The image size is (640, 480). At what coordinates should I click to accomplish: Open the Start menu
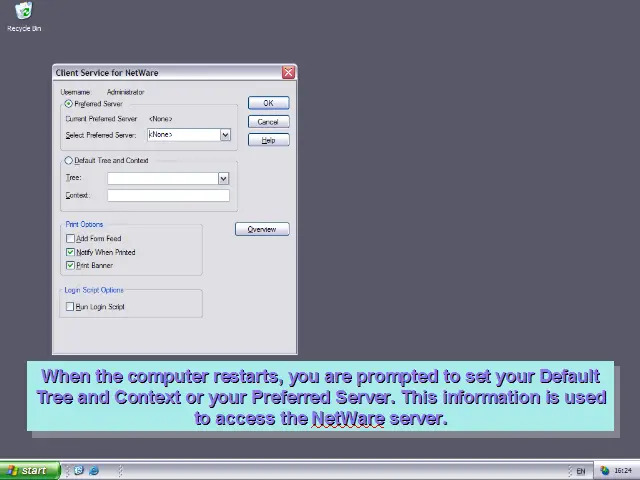point(30,470)
